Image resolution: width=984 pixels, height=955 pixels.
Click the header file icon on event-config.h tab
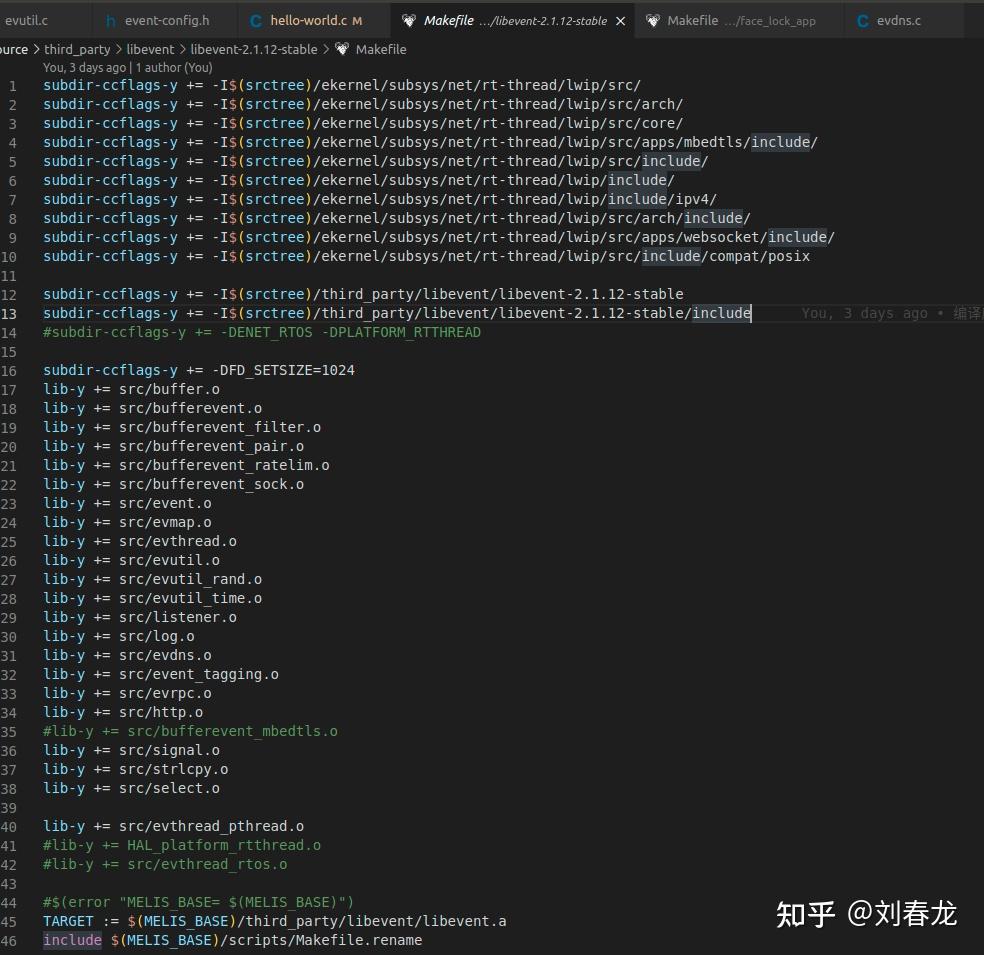110,21
